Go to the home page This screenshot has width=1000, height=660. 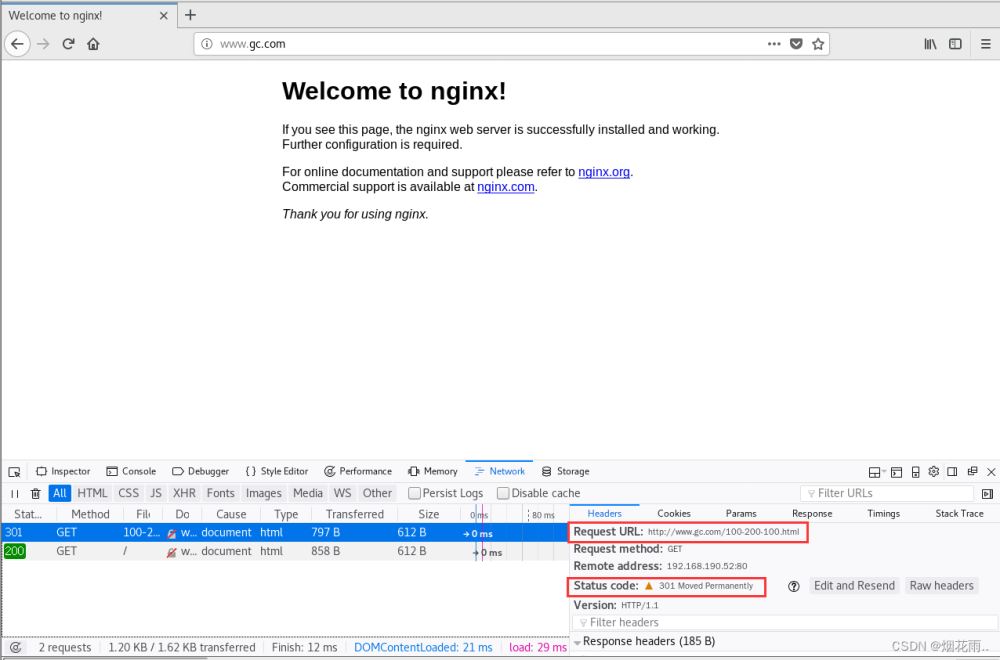[x=93, y=44]
